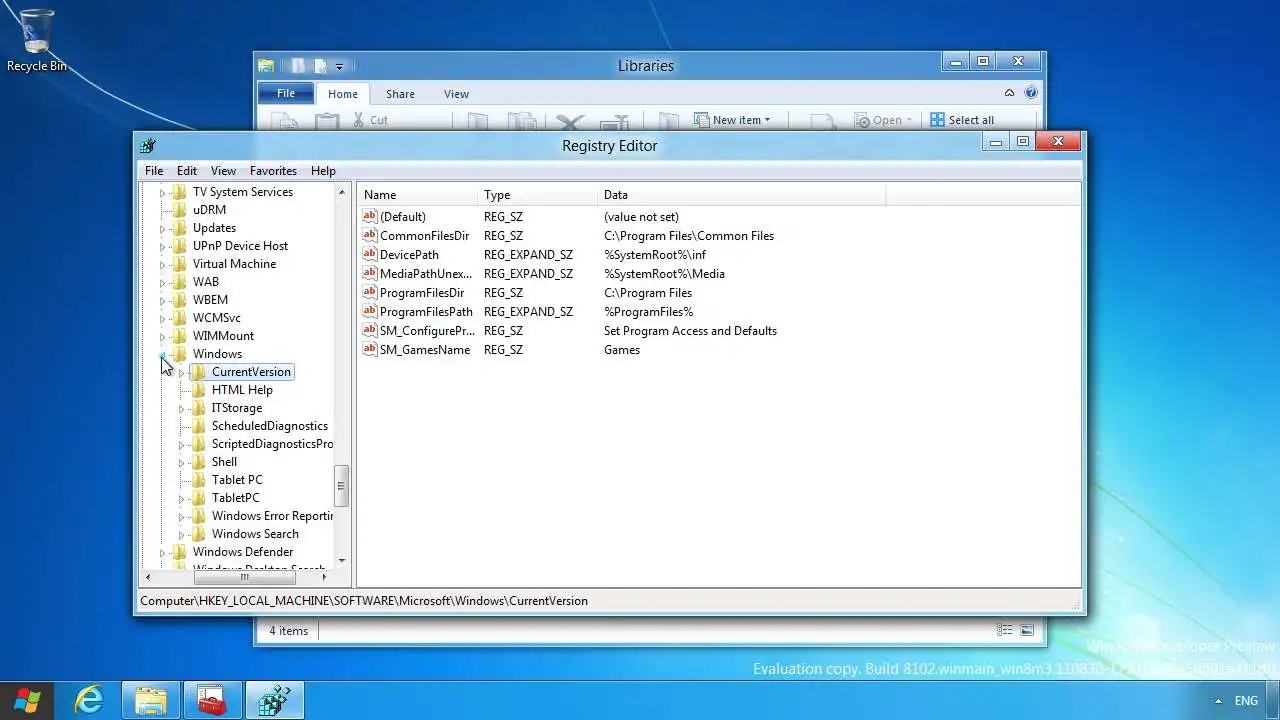Switch Libraries window to large icons view
Screen dimensions: 1280x720
pos(1027,631)
